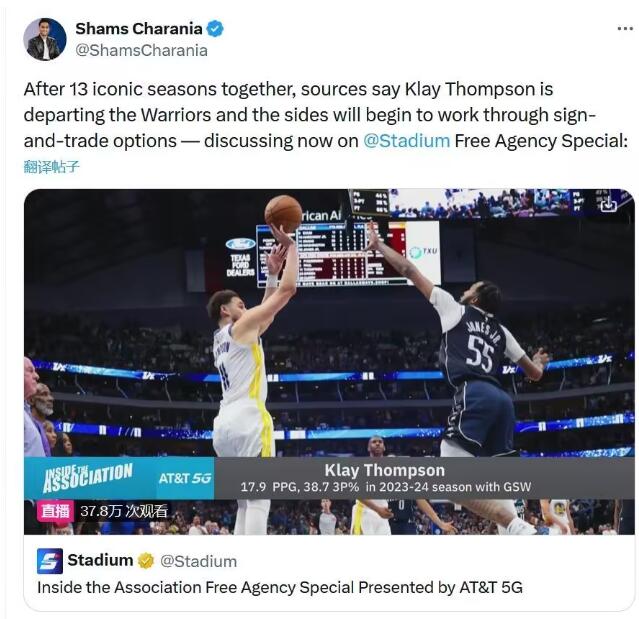
Task: Click the Stadium logo avatar in the card
Action: (50, 561)
